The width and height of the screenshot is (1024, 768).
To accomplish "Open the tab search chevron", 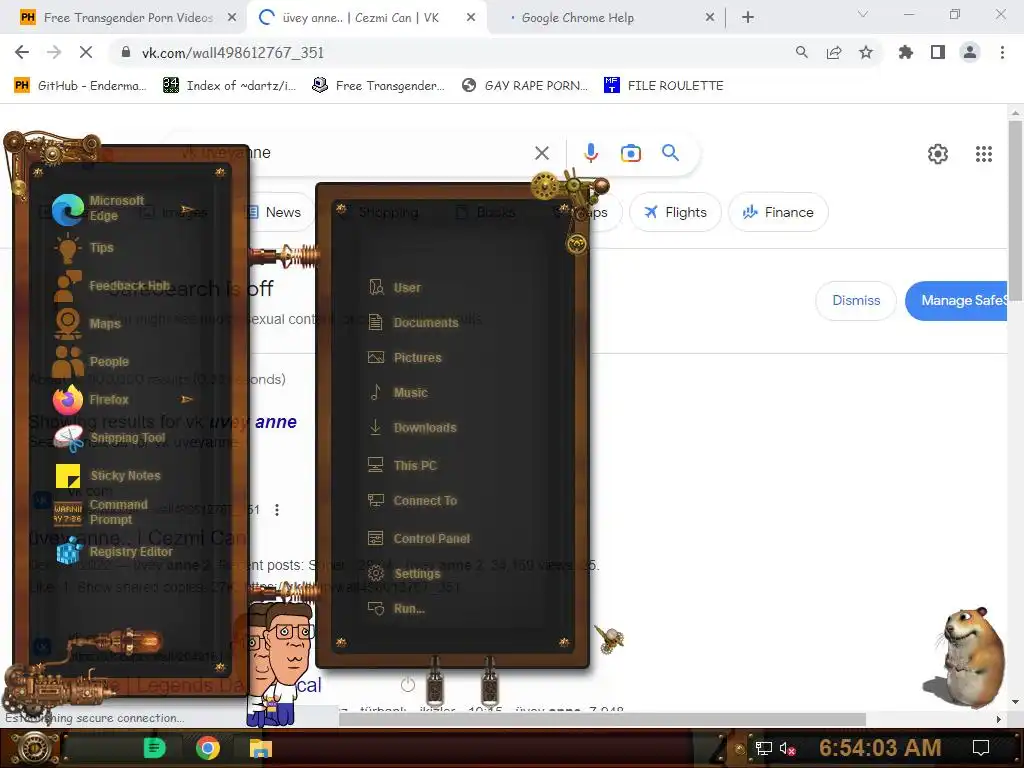I will pos(863,14).
